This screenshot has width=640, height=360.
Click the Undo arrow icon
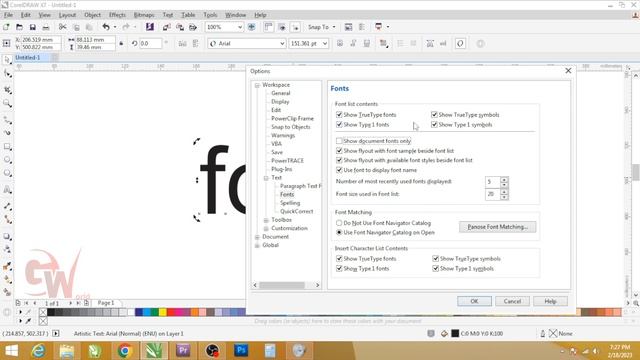[106, 27]
